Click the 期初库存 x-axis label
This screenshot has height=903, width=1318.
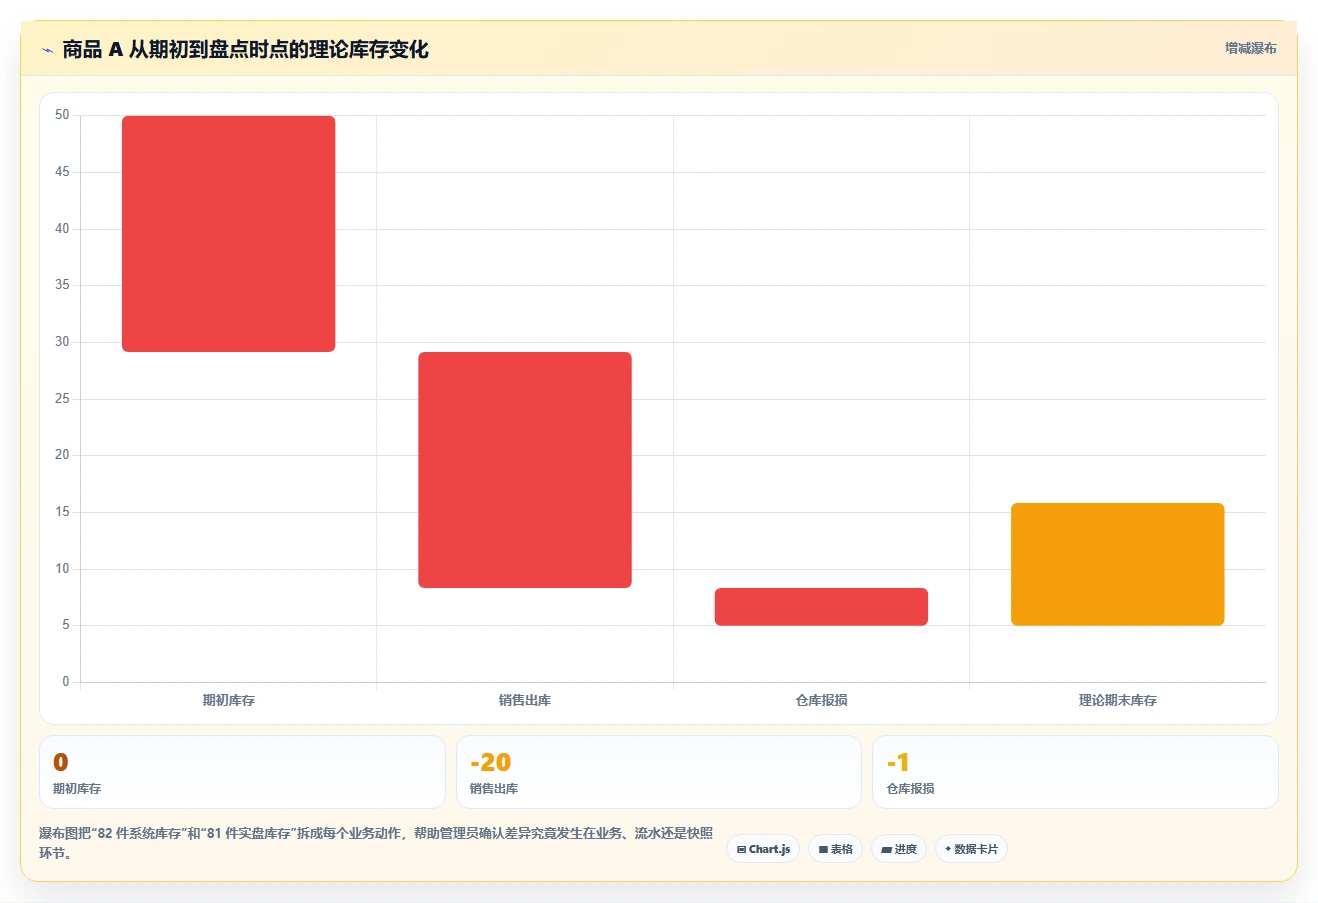click(x=229, y=700)
